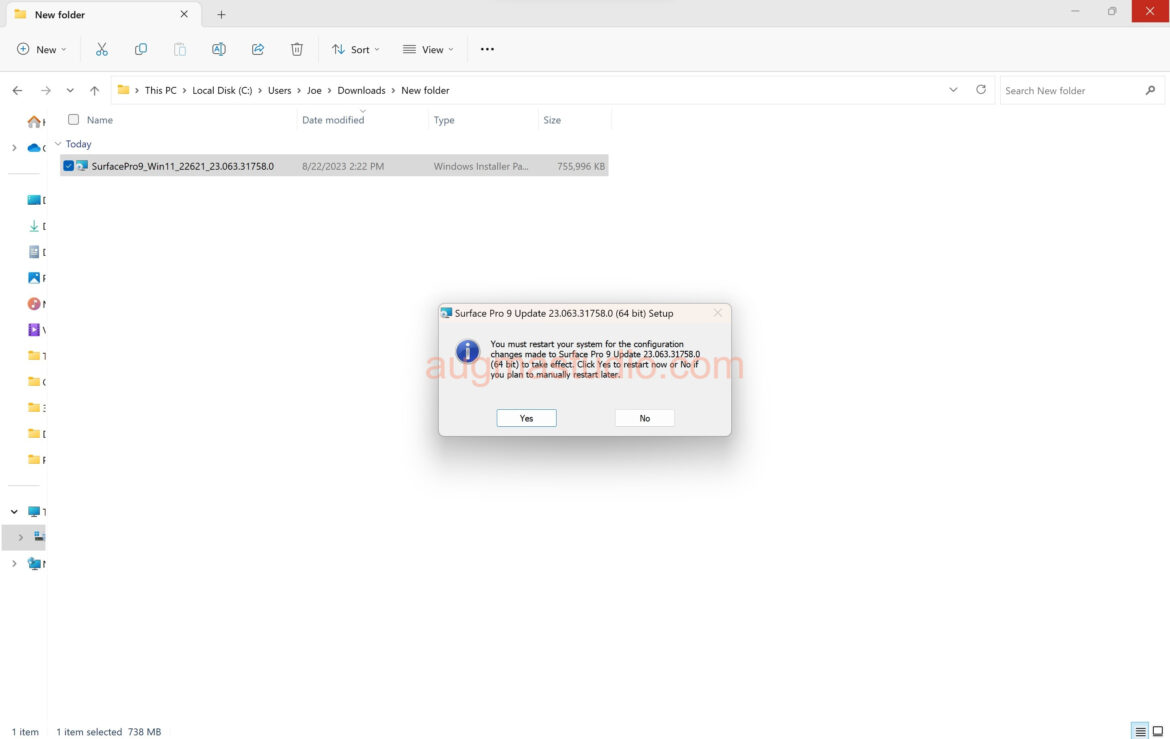The height and width of the screenshot is (739, 1170).
Task: Close the Surface Pro 9 Setup dialog
Action: 718,313
